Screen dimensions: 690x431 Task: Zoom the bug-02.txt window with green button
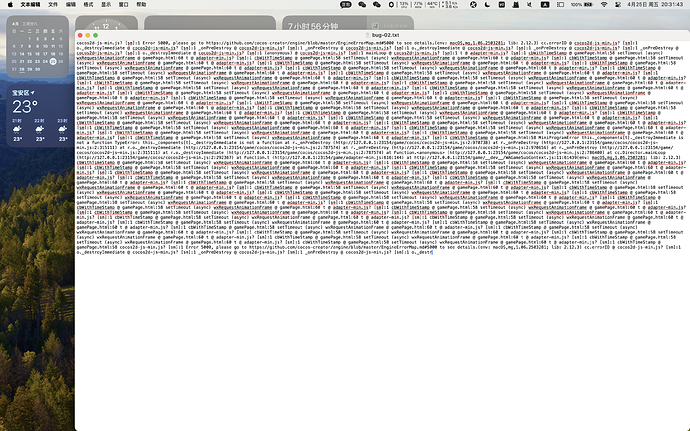pyautogui.click(x=95, y=35)
